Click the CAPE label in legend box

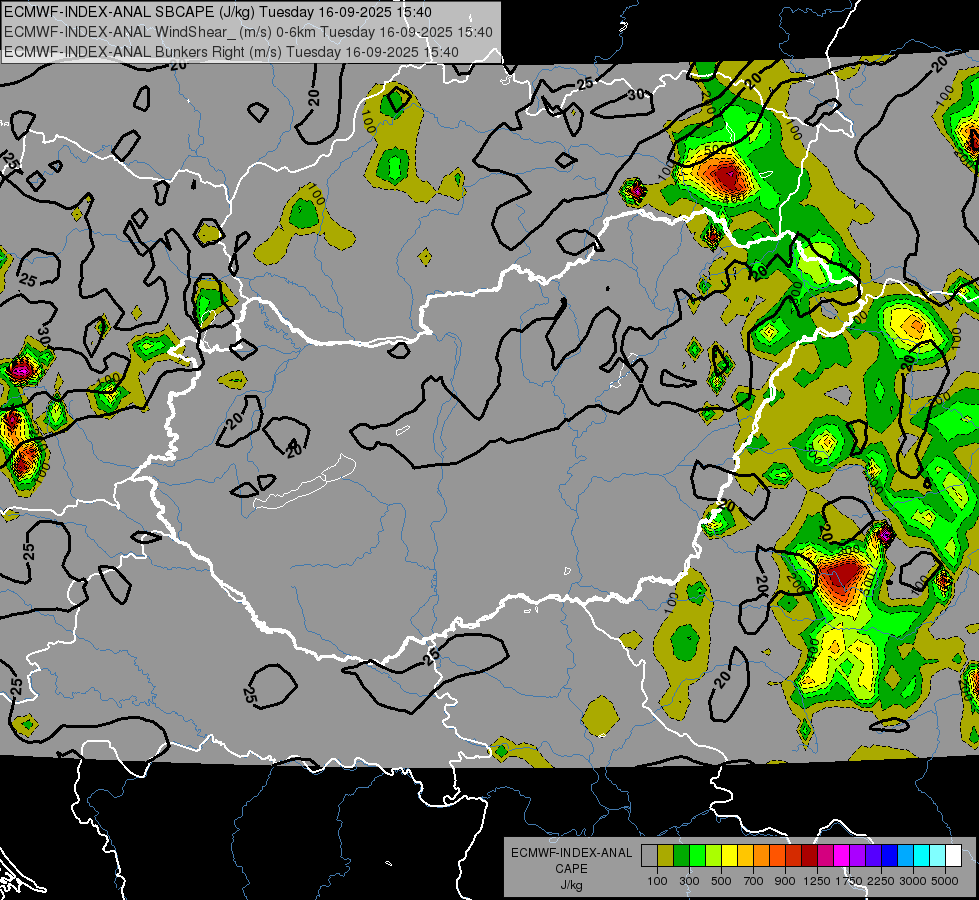point(571,869)
